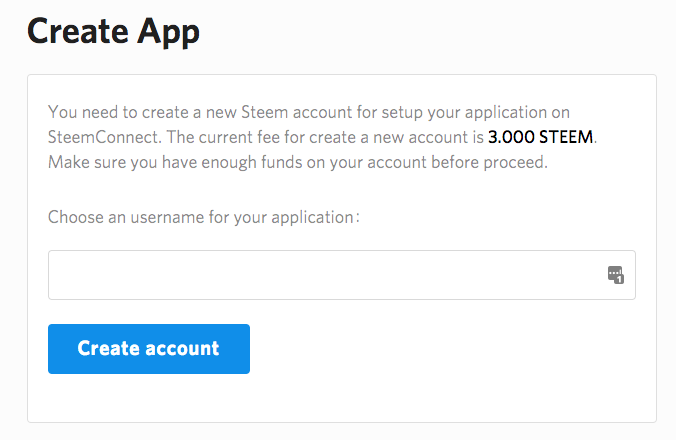Click the word SteemConnect in the description

click(93, 137)
